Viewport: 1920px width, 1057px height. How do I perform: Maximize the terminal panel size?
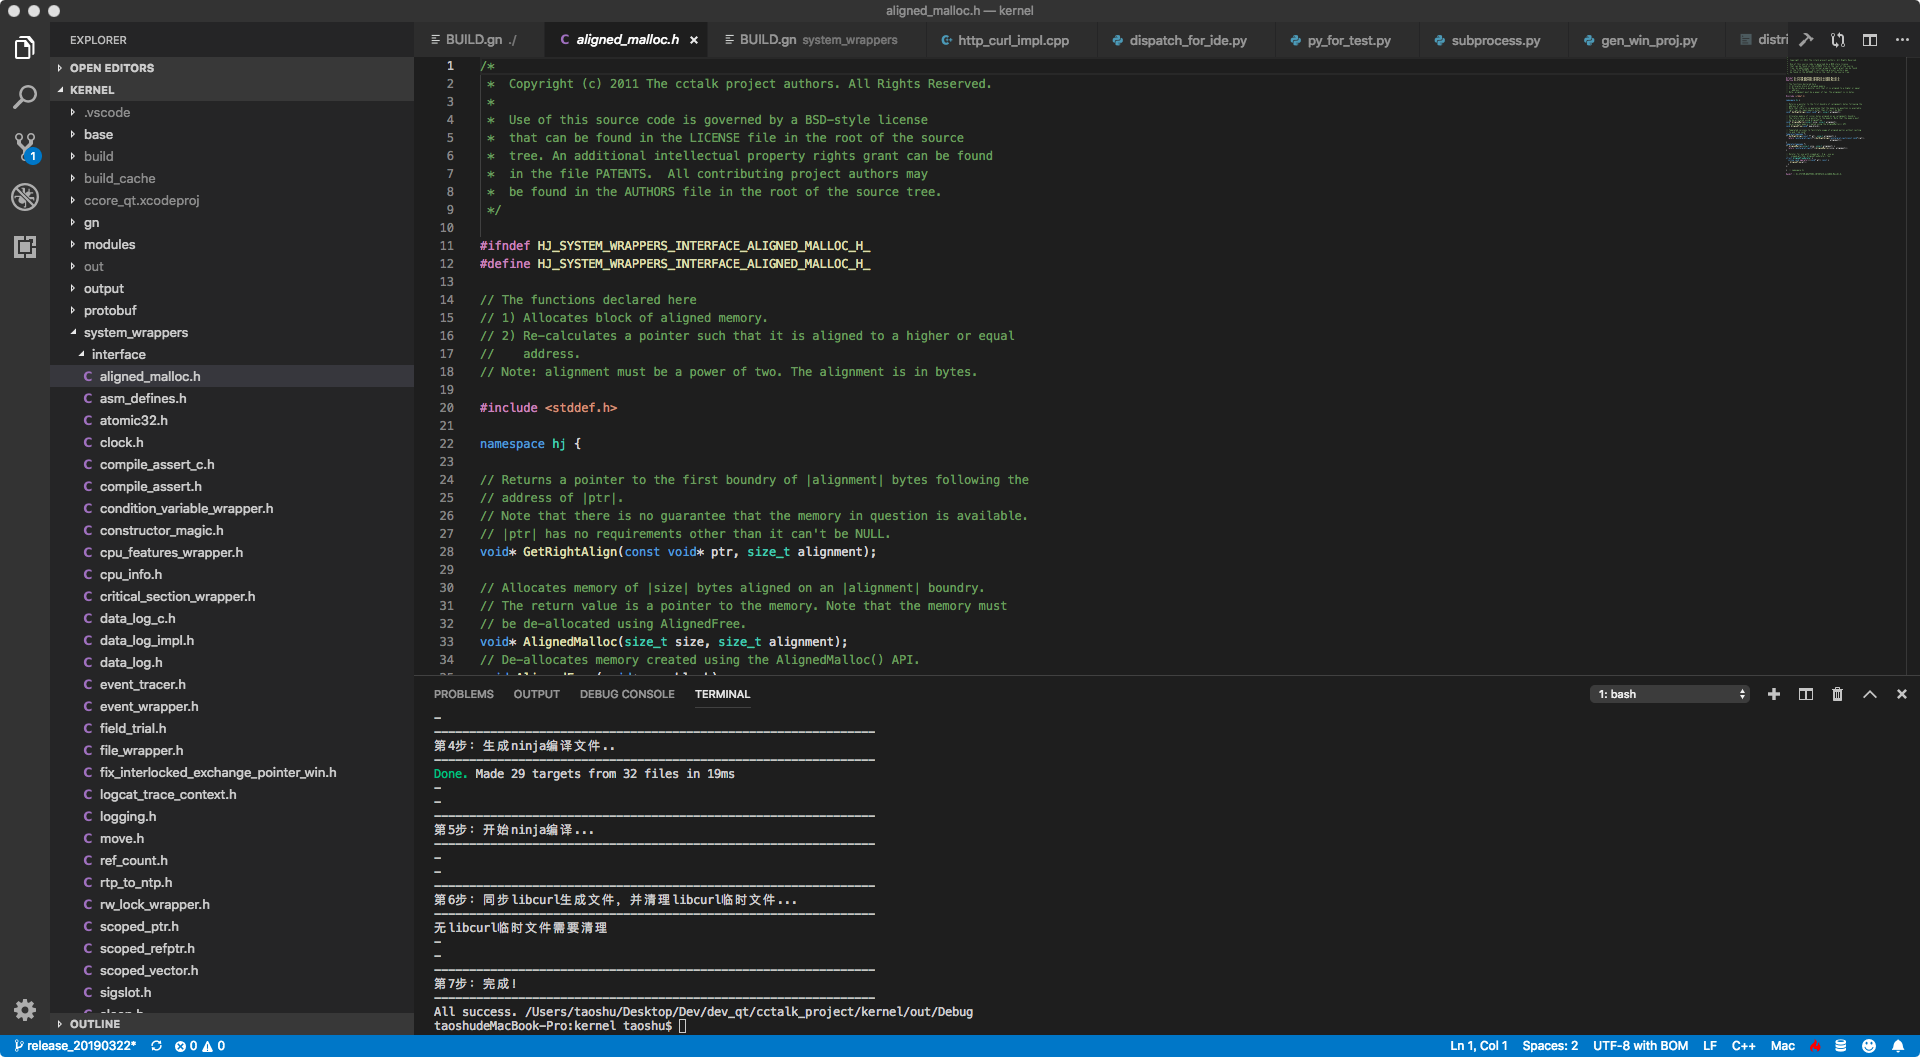click(1869, 694)
